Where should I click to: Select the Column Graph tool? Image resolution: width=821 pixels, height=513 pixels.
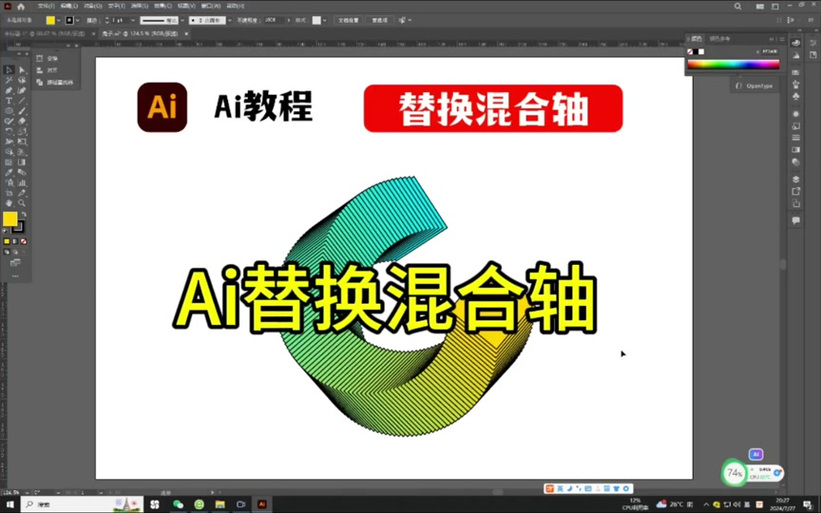[x=22, y=183]
